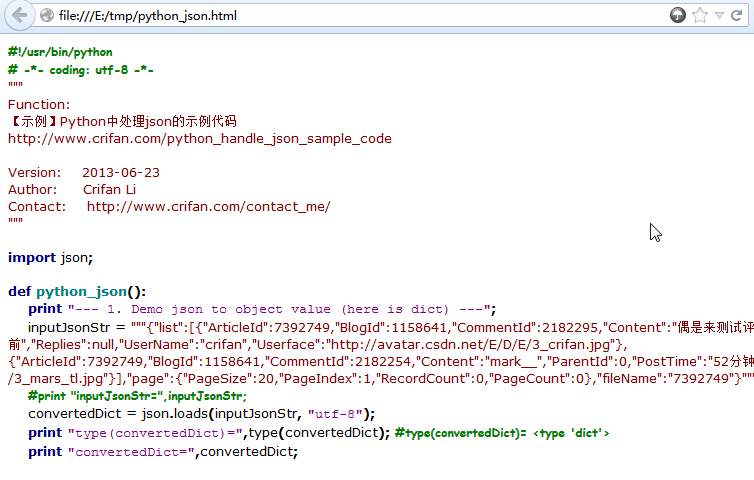Click the 'import json;' statement
The width and height of the screenshot is (754, 480).
click(x=50, y=258)
